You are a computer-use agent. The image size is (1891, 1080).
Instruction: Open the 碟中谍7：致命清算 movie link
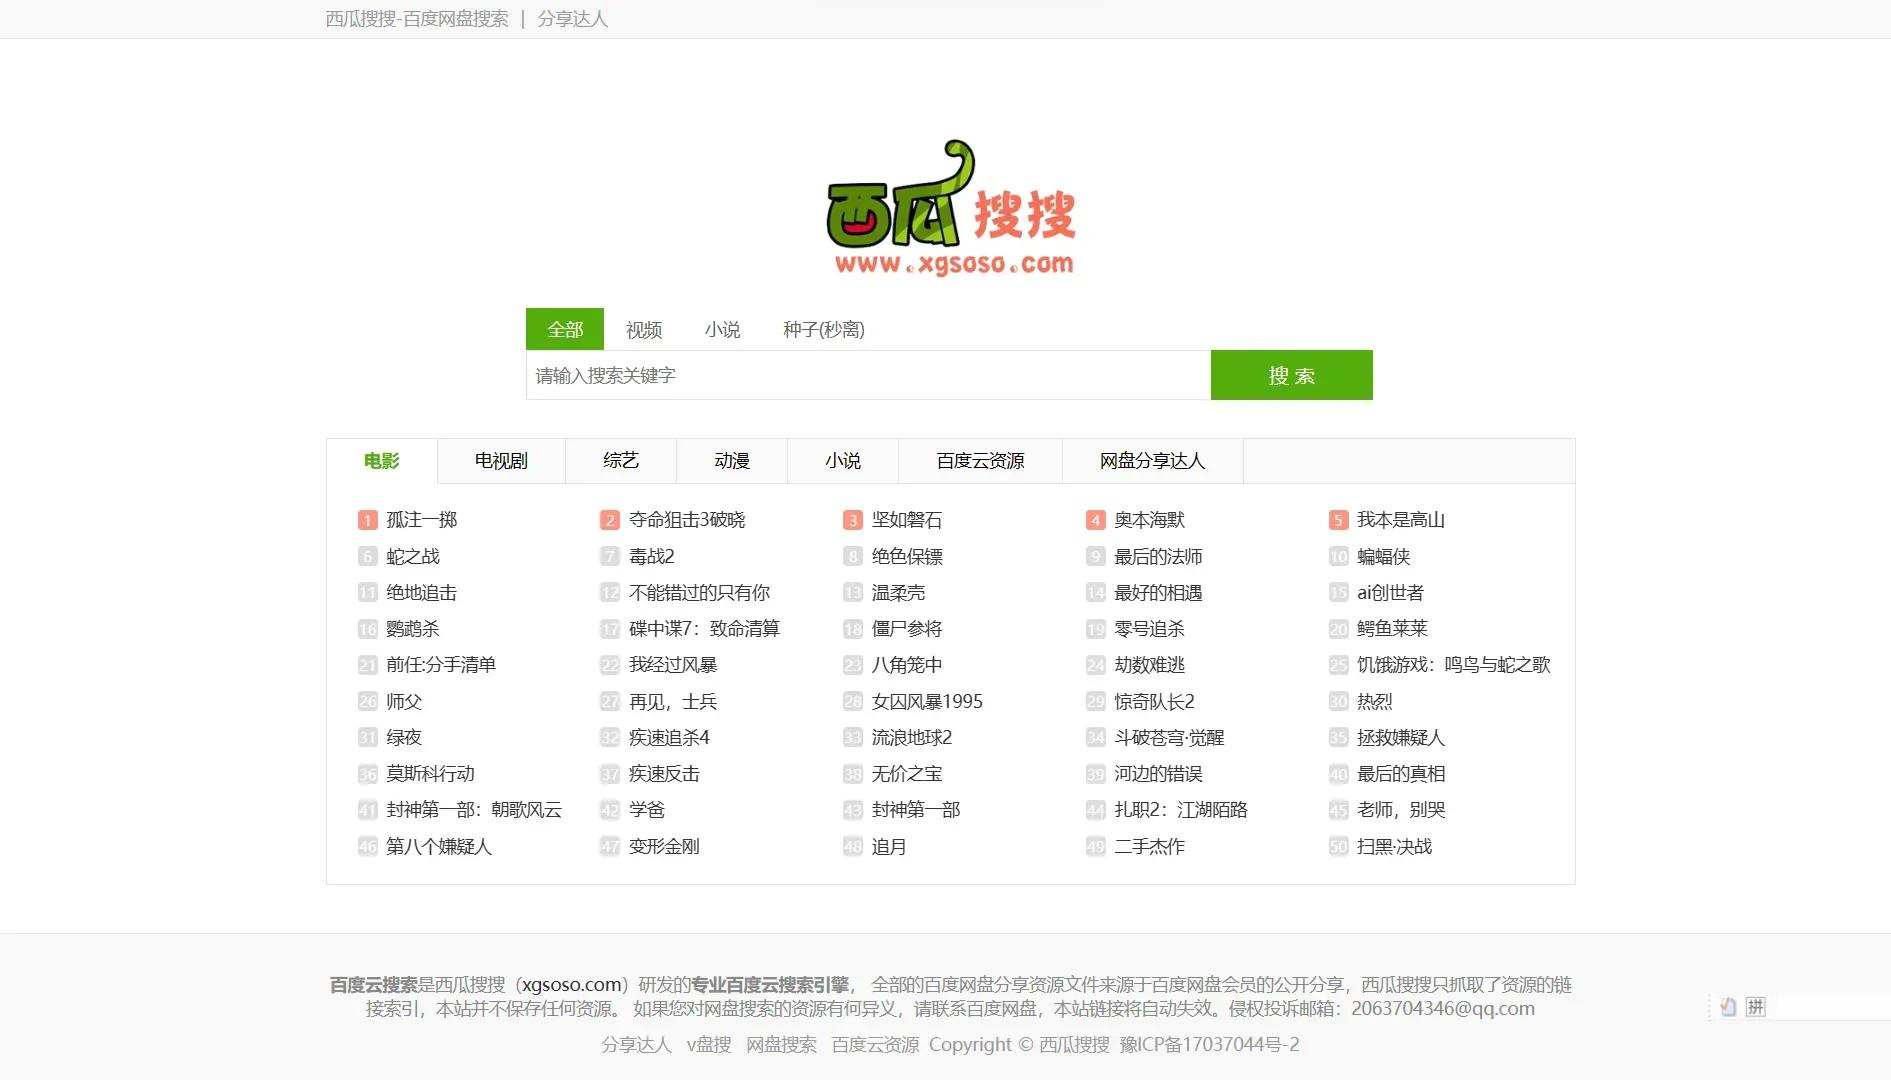pyautogui.click(x=705, y=629)
